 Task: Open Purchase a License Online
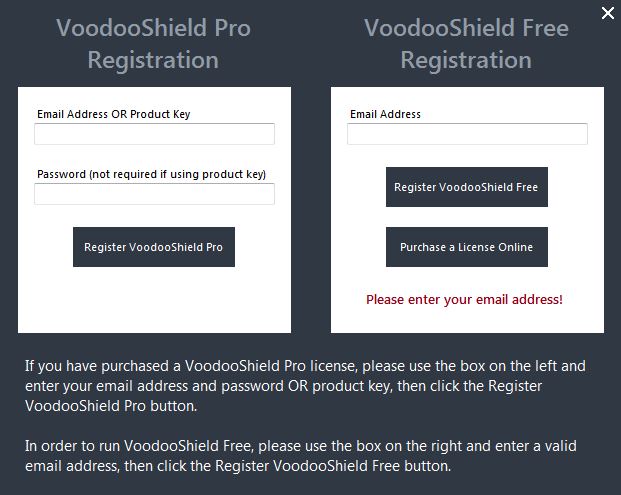466,247
